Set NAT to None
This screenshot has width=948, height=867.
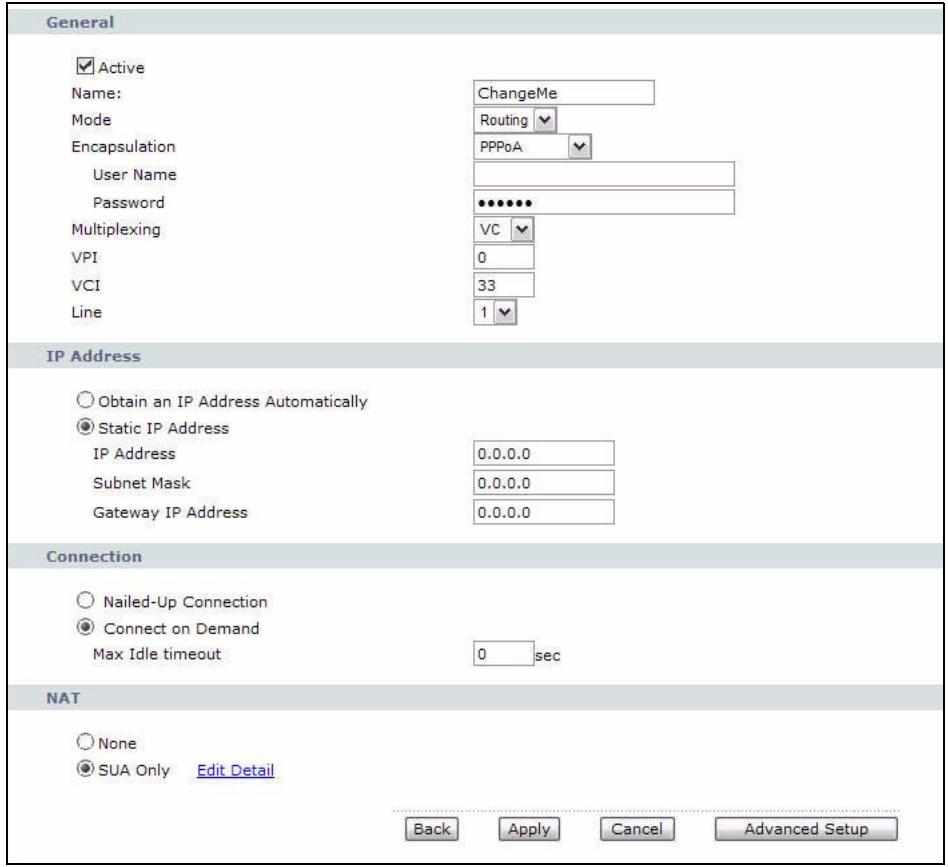point(85,742)
